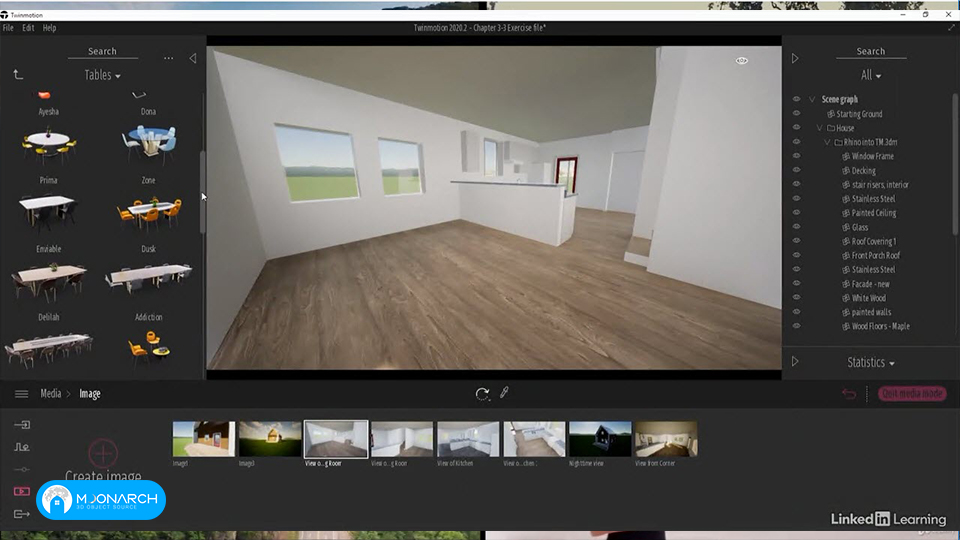The width and height of the screenshot is (960, 540).
Task: Hide the Wood Floors - Maple object
Action: coord(797,326)
